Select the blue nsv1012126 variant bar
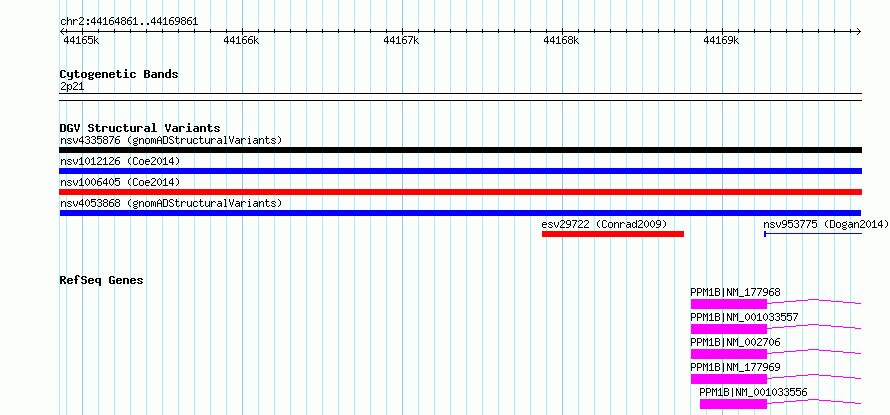The image size is (890, 415). pyautogui.click(x=460, y=171)
